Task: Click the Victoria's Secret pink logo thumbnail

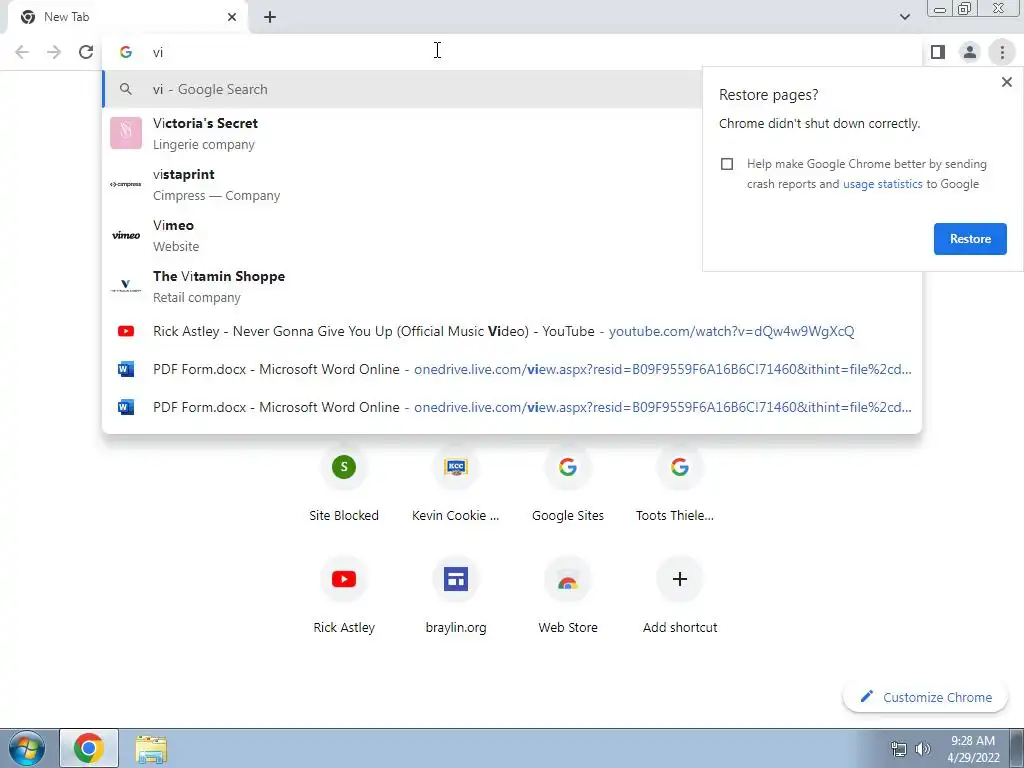Action: tap(126, 133)
